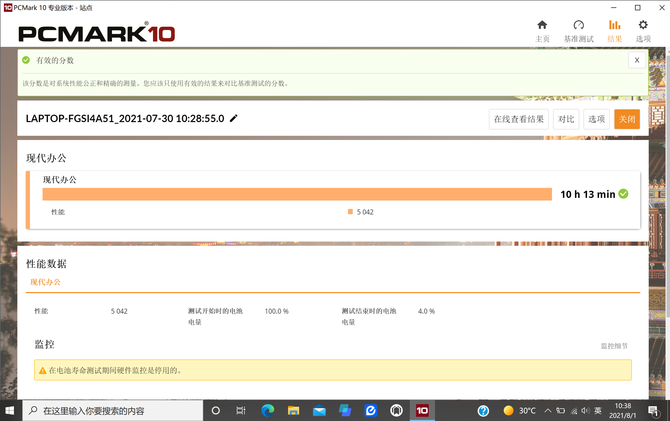Click the orange battery life progress bar
The height and width of the screenshot is (421, 670).
pyautogui.click(x=297, y=194)
